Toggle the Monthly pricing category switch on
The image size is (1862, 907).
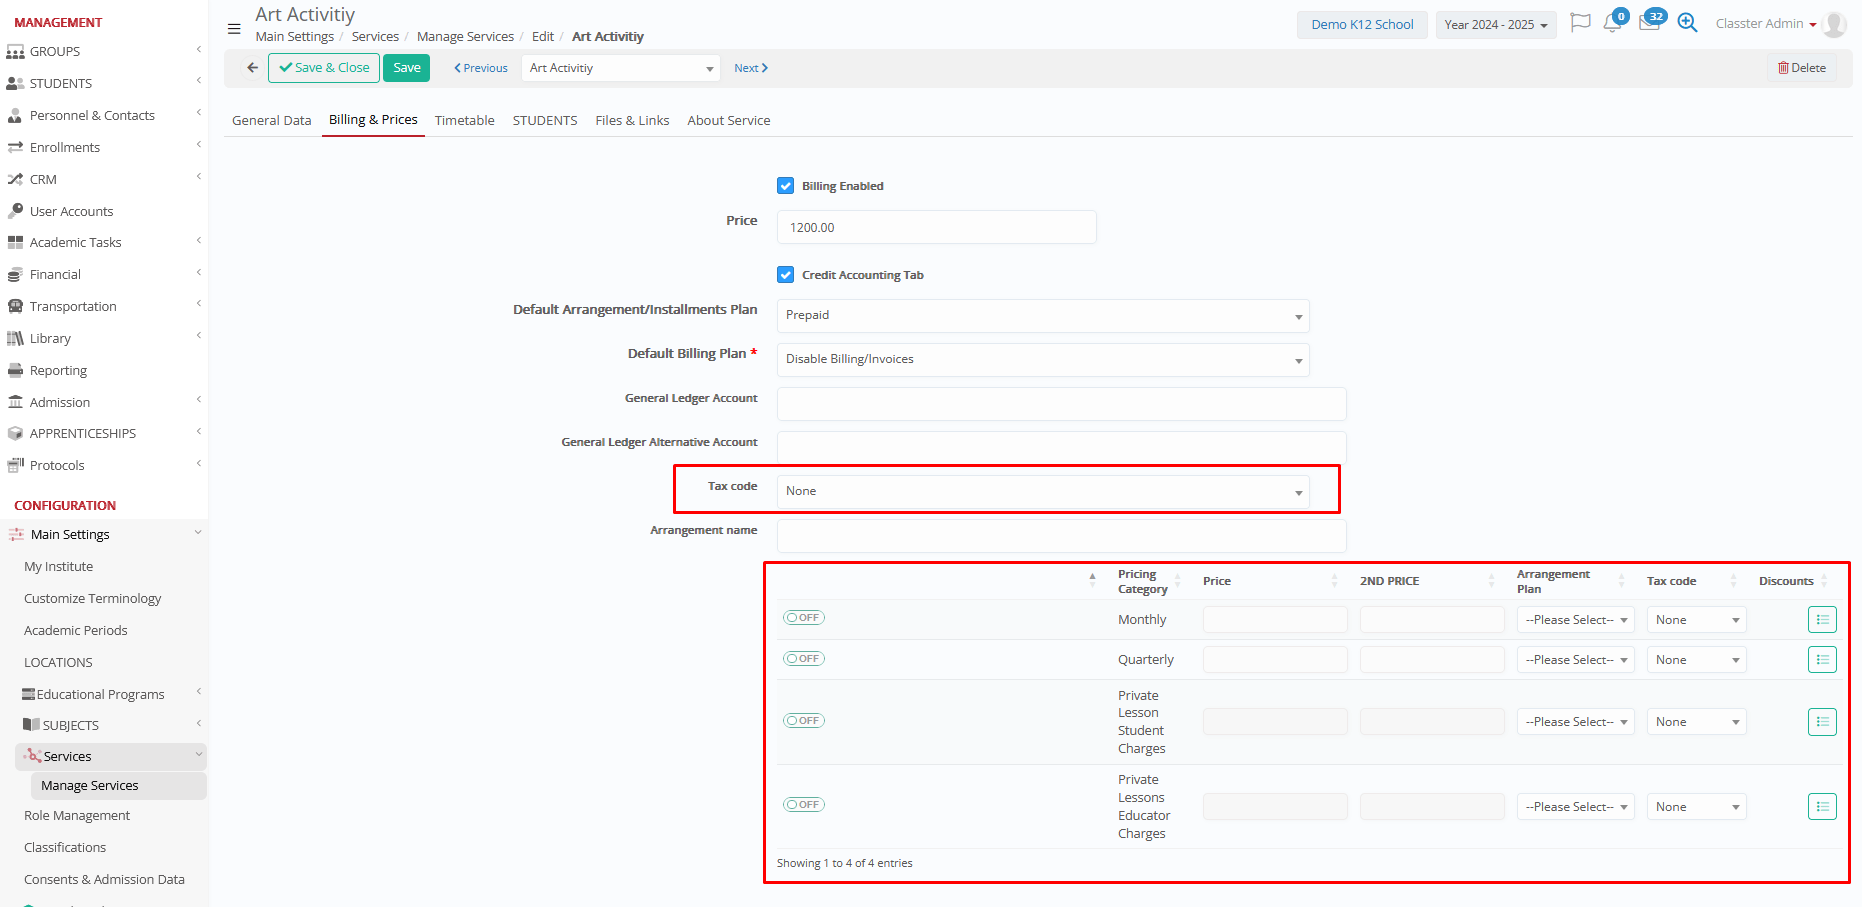point(804,618)
